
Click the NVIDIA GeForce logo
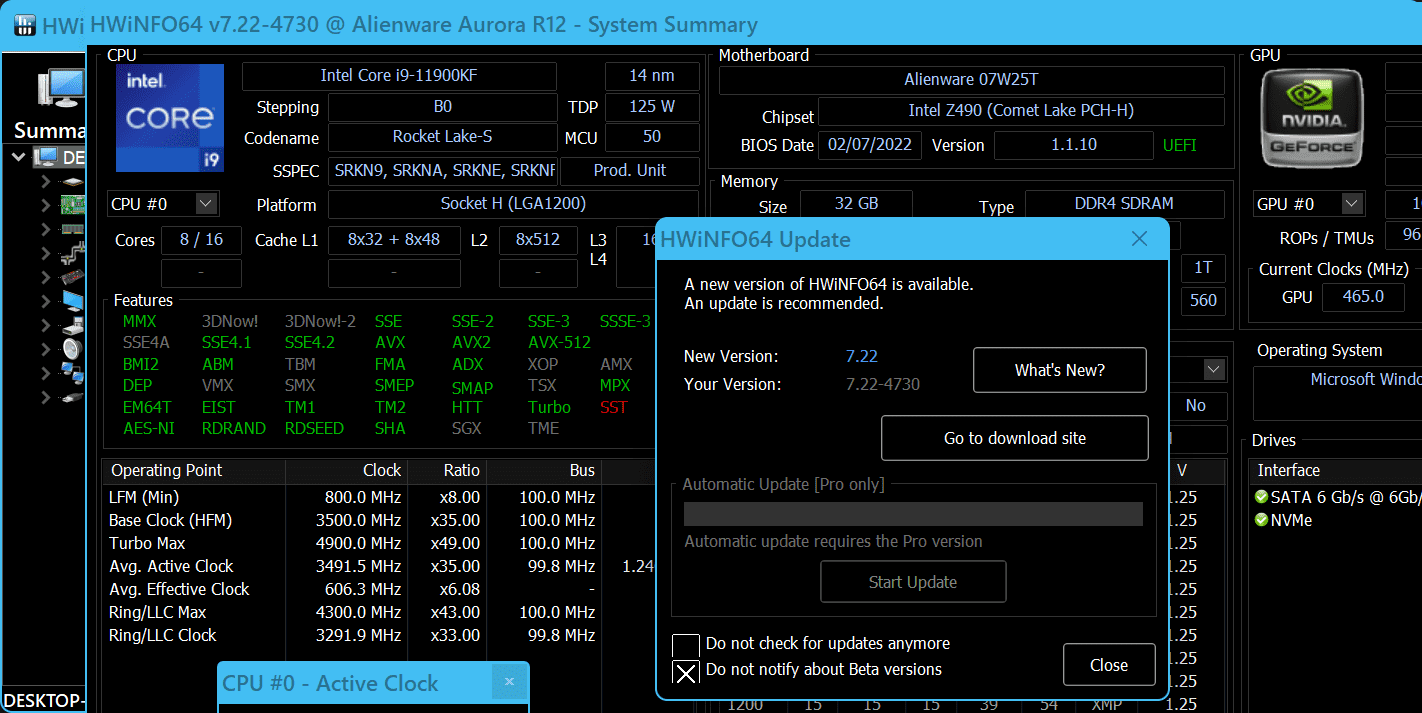(x=1311, y=117)
